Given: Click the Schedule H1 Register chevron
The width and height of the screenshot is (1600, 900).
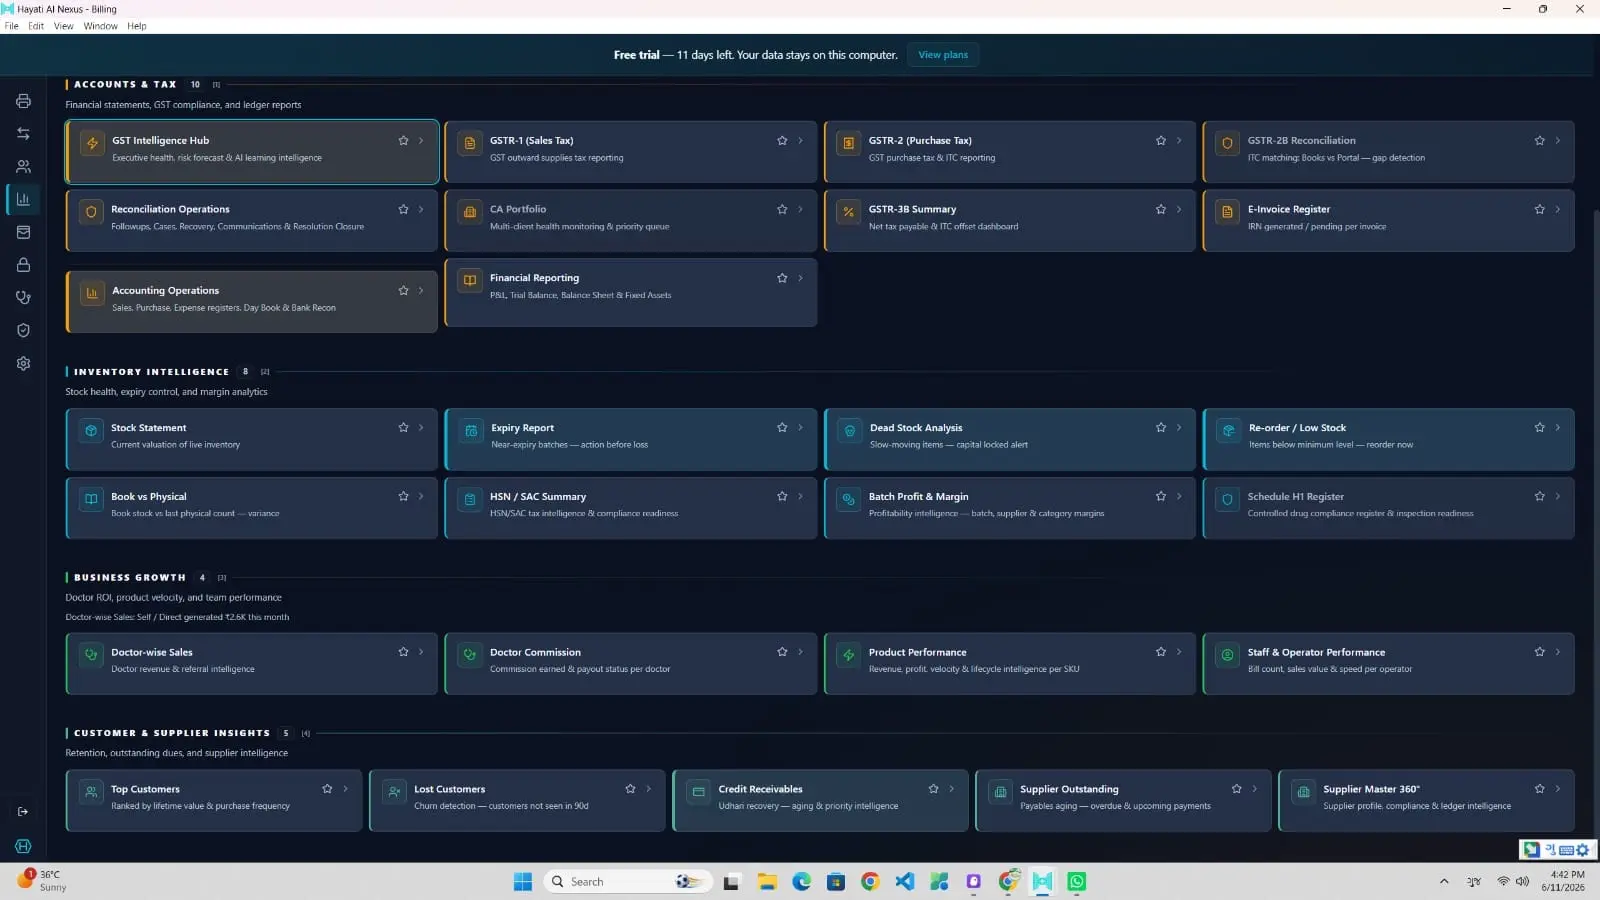Looking at the screenshot, I should [x=1558, y=496].
